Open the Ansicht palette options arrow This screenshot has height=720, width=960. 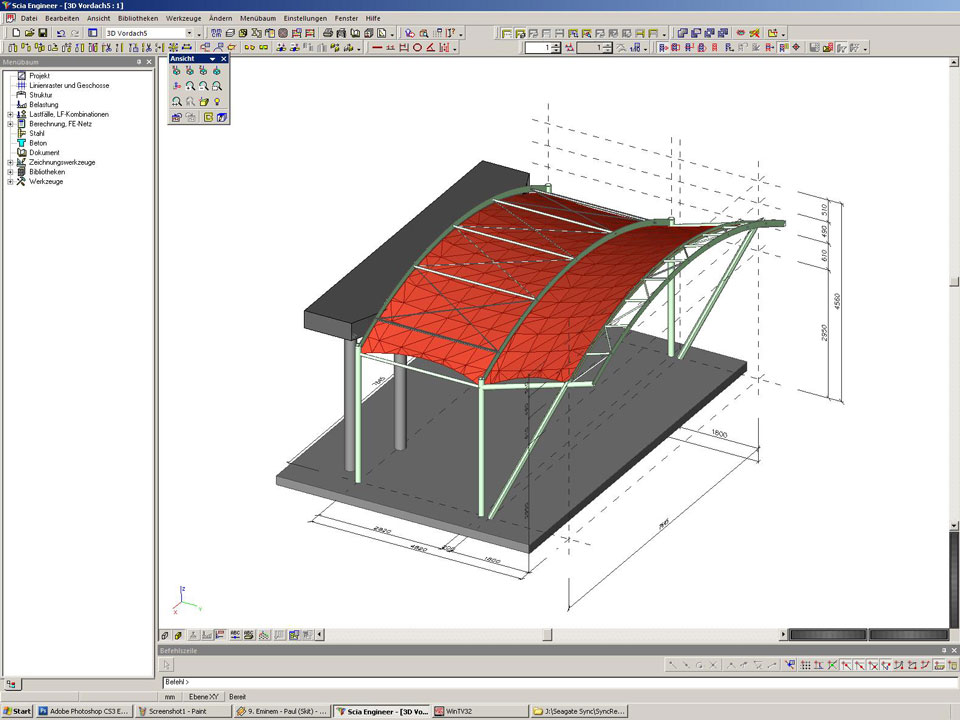(212, 59)
